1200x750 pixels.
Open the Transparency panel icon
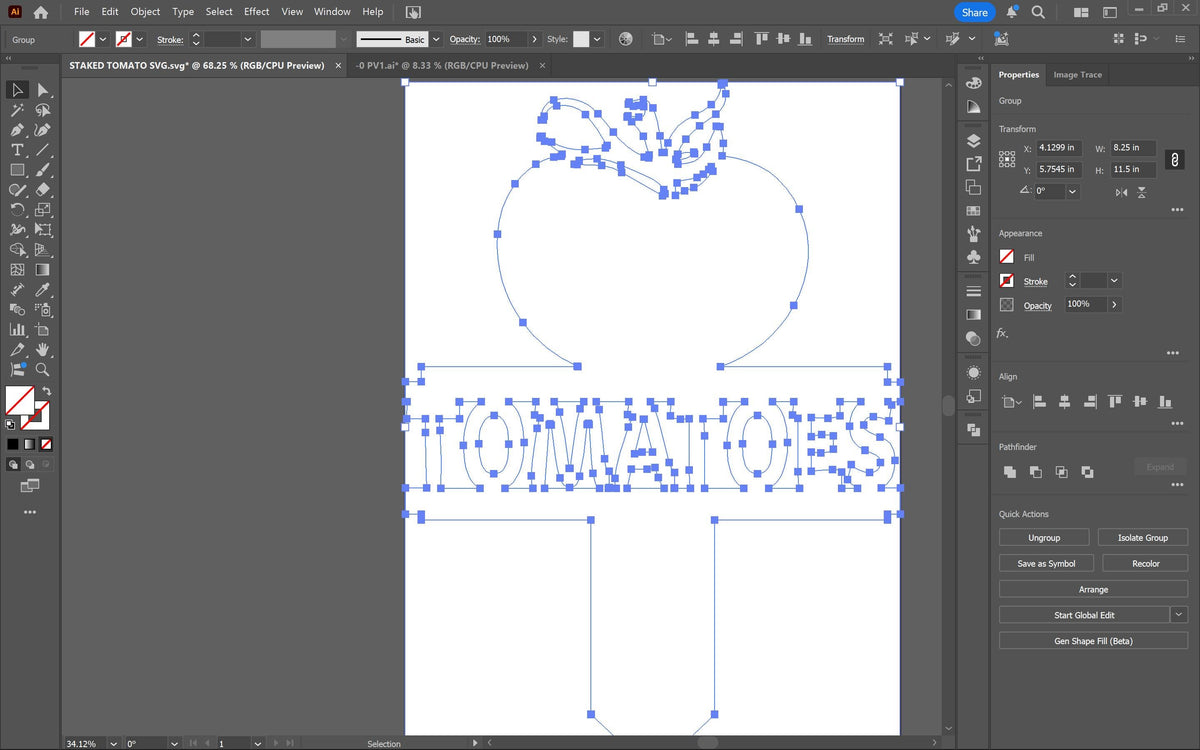point(974,339)
